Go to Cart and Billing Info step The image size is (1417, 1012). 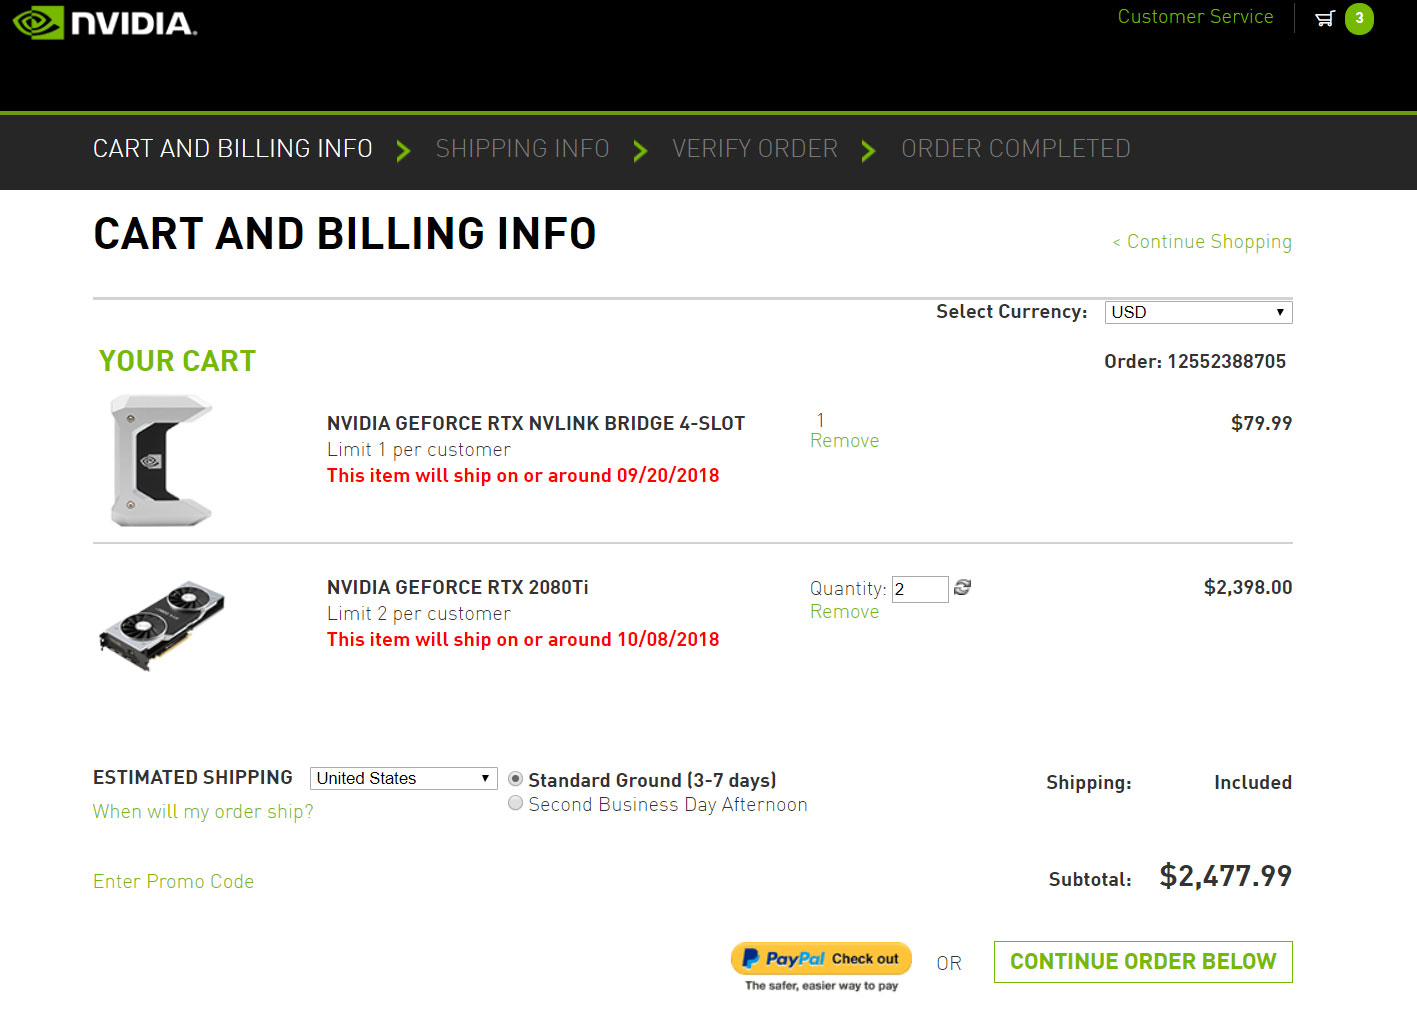tap(233, 149)
